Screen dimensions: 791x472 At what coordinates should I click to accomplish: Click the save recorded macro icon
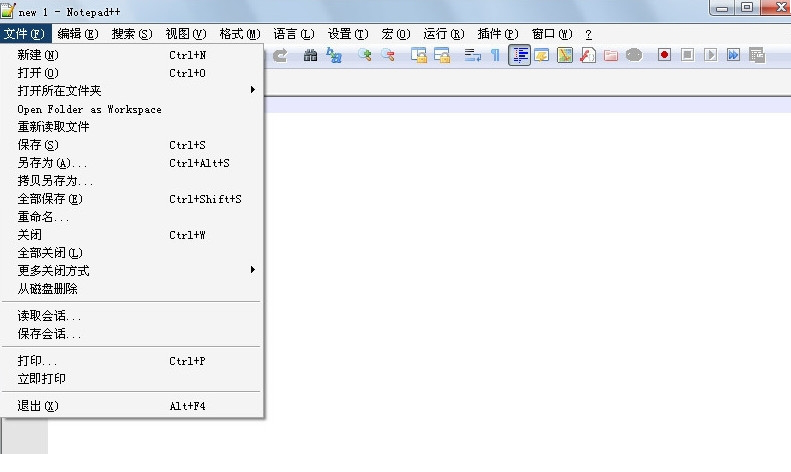point(757,55)
